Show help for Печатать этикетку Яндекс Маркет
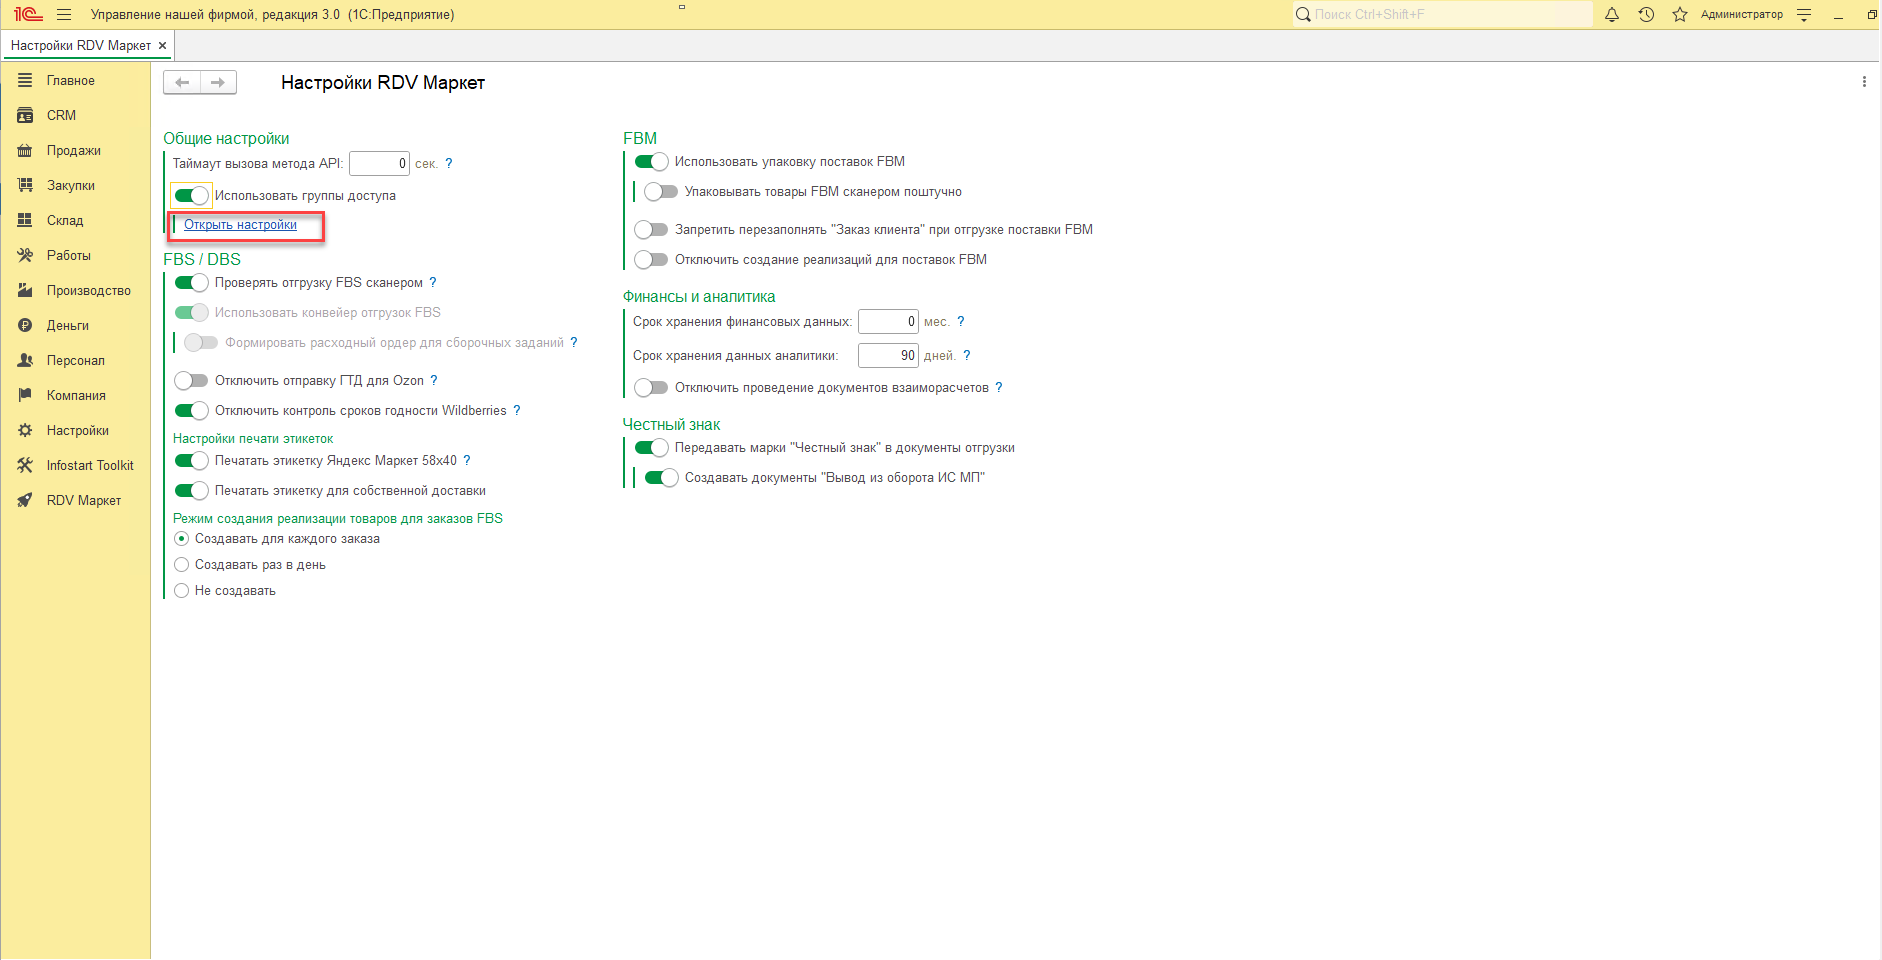The height and width of the screenshot is (960, 1882). pyautogui.click(x=467, y=461)
